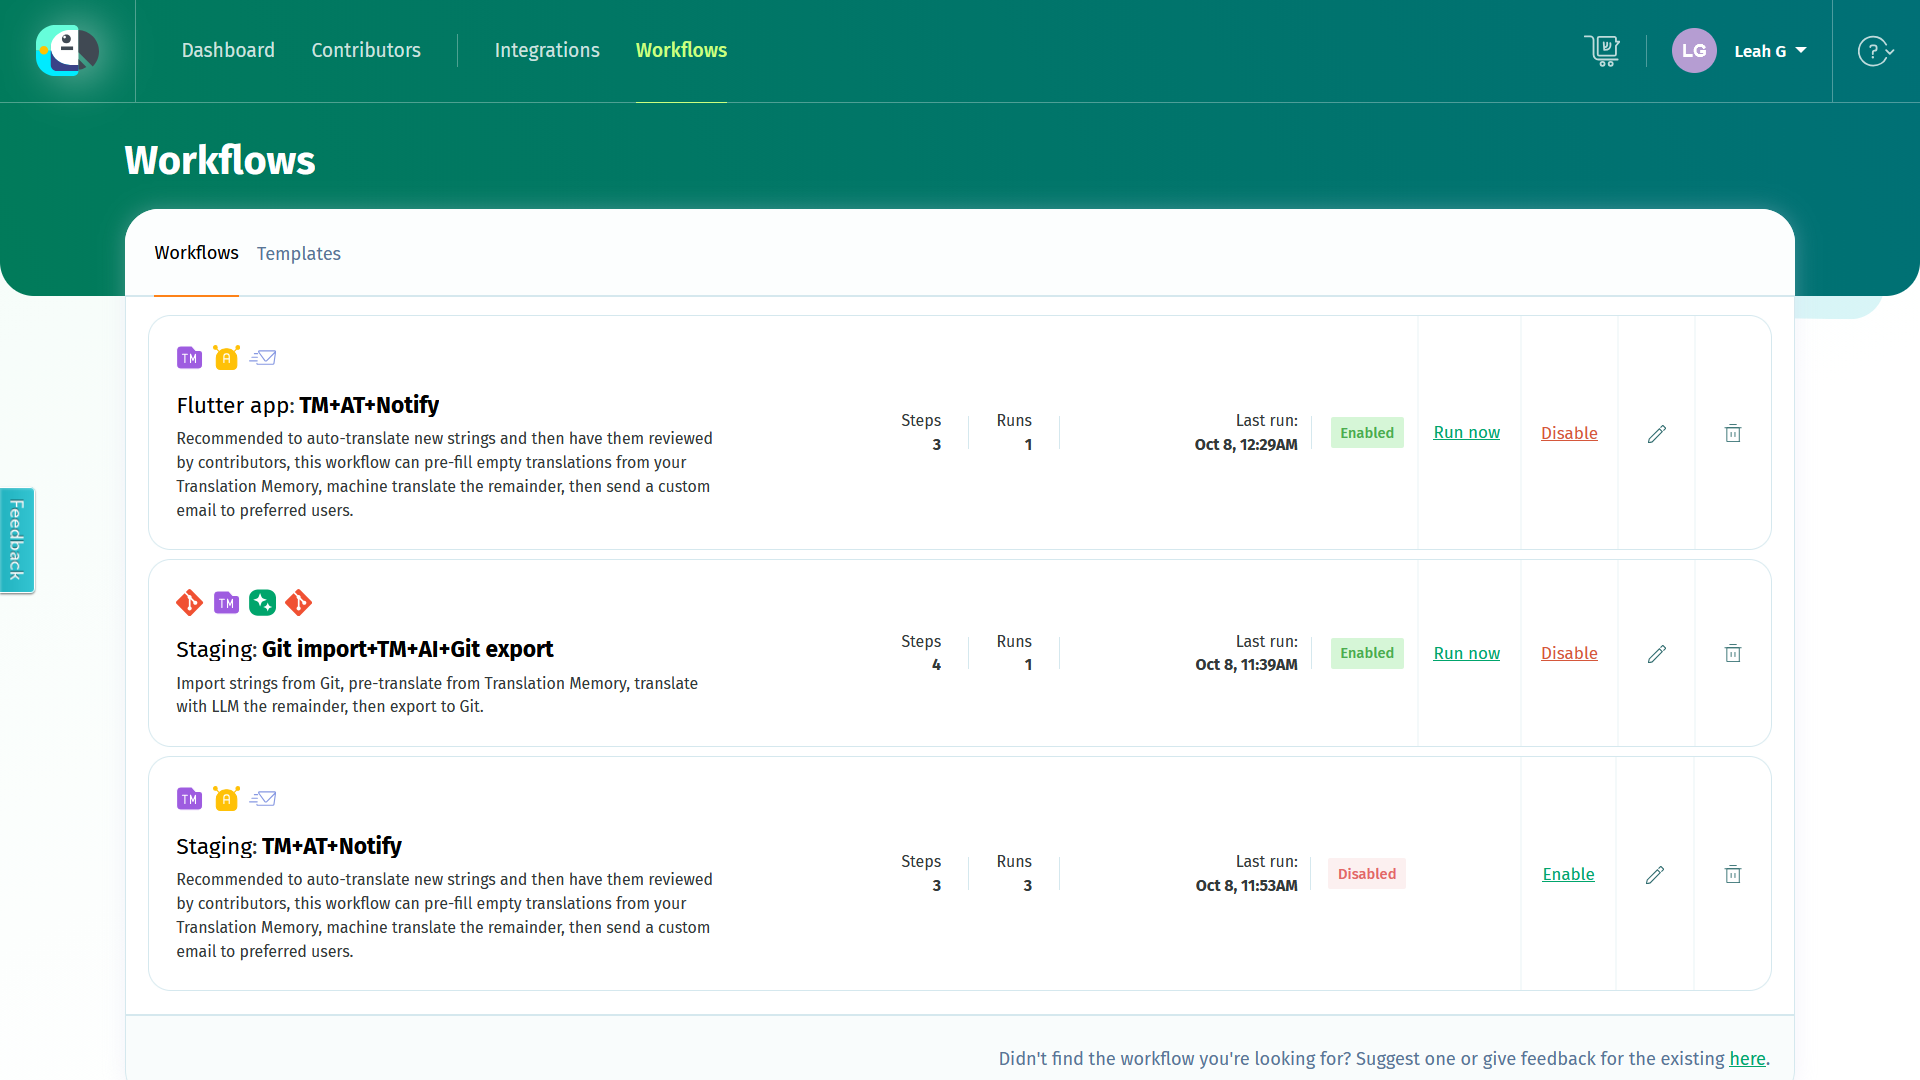Disable the Staging Git import workflow
Viewport: 1920px width, 1080px height.
pos(1569,653)
